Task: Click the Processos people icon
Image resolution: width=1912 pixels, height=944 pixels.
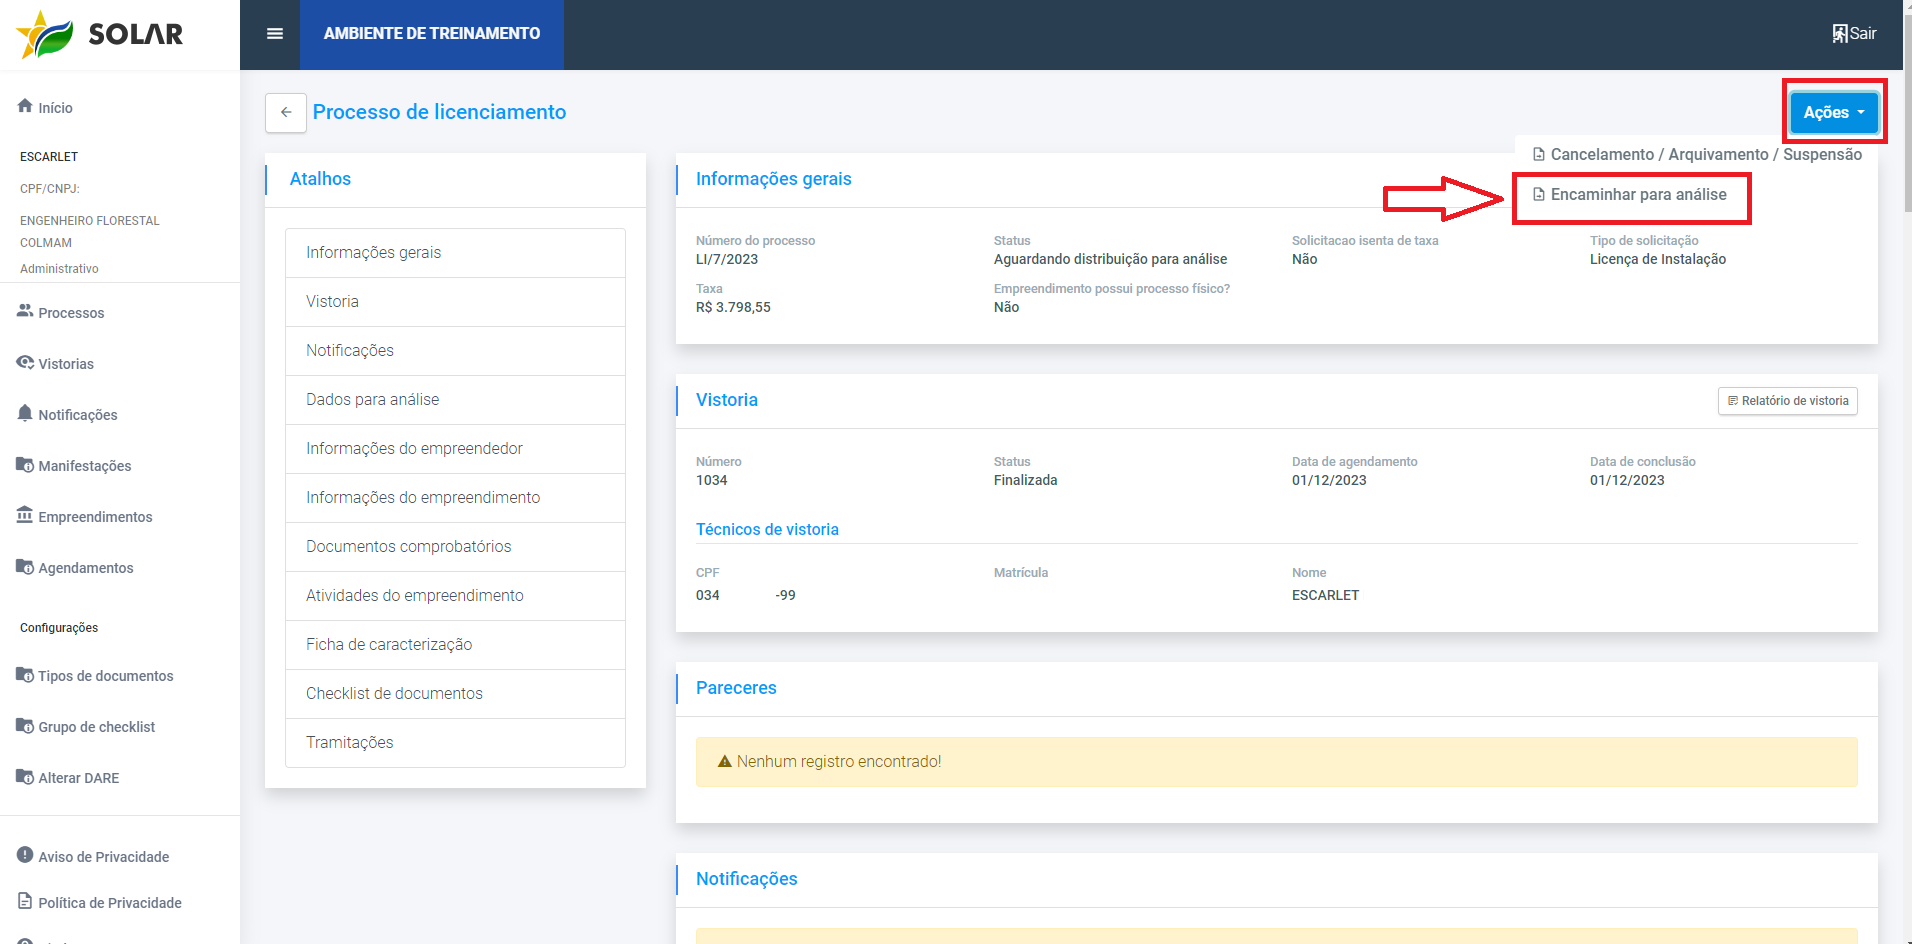Action: click(25, 311)
